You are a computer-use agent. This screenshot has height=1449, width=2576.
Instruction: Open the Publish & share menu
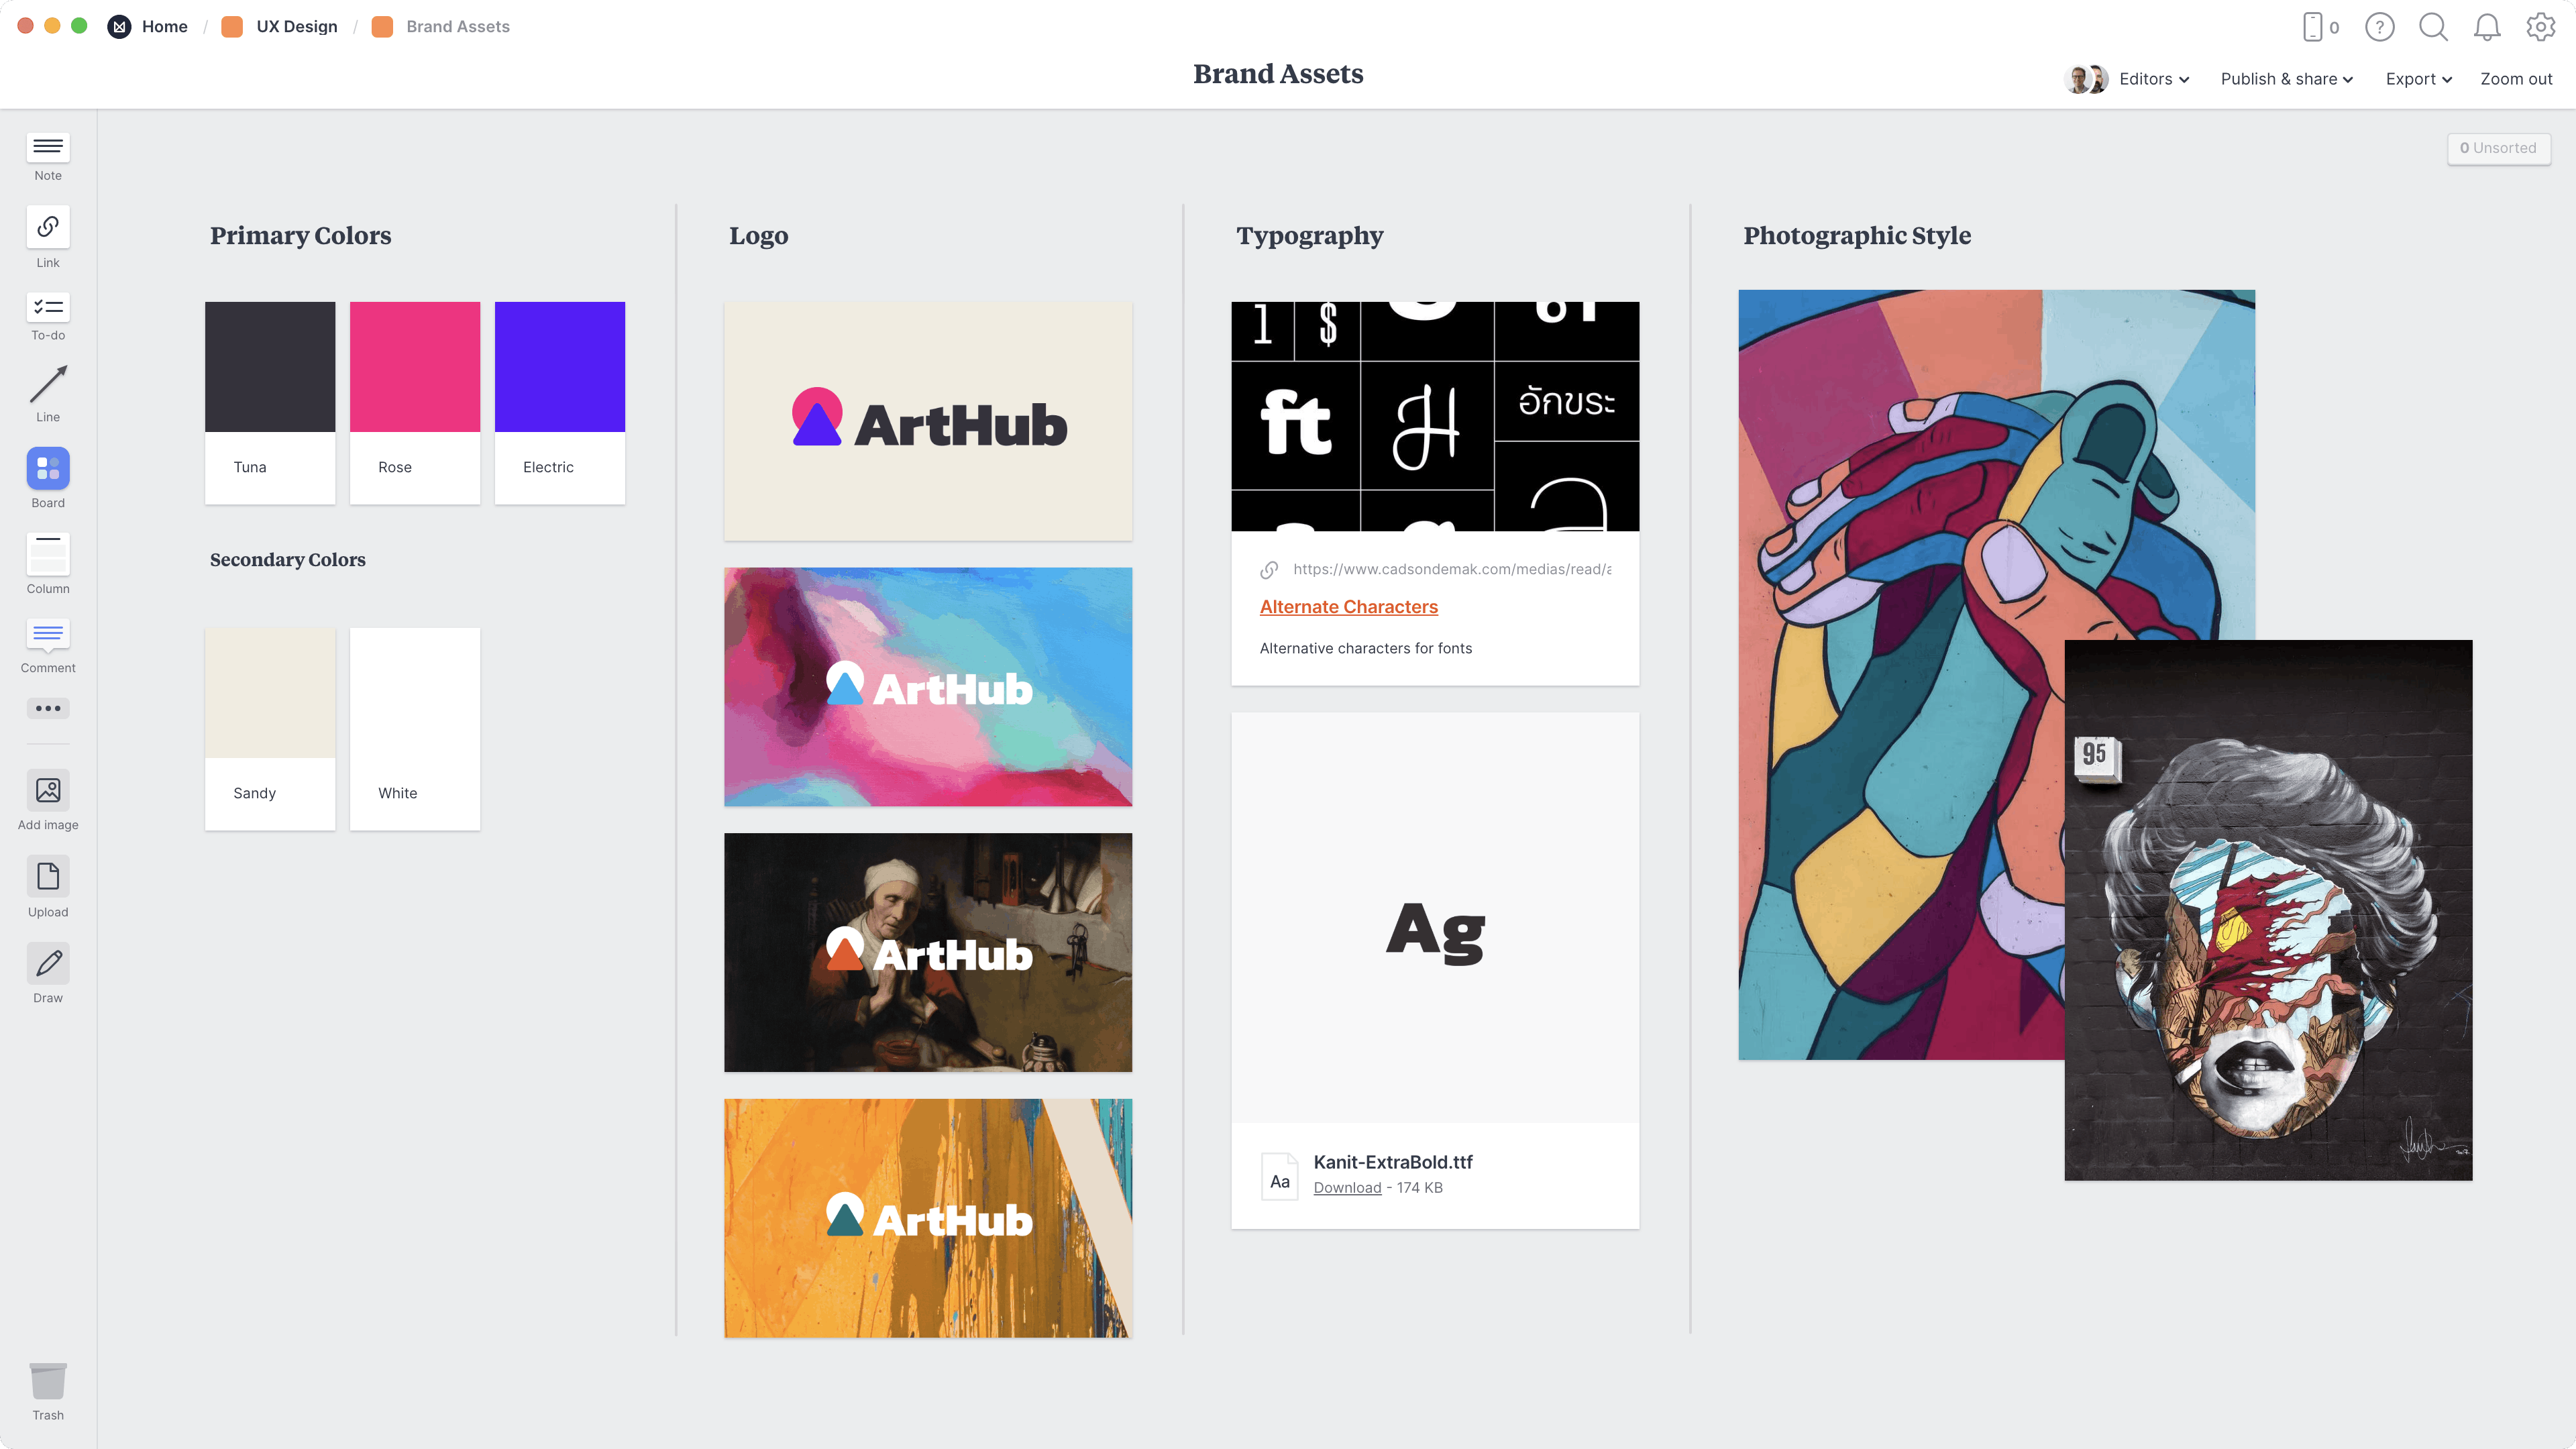[2286, 79]
